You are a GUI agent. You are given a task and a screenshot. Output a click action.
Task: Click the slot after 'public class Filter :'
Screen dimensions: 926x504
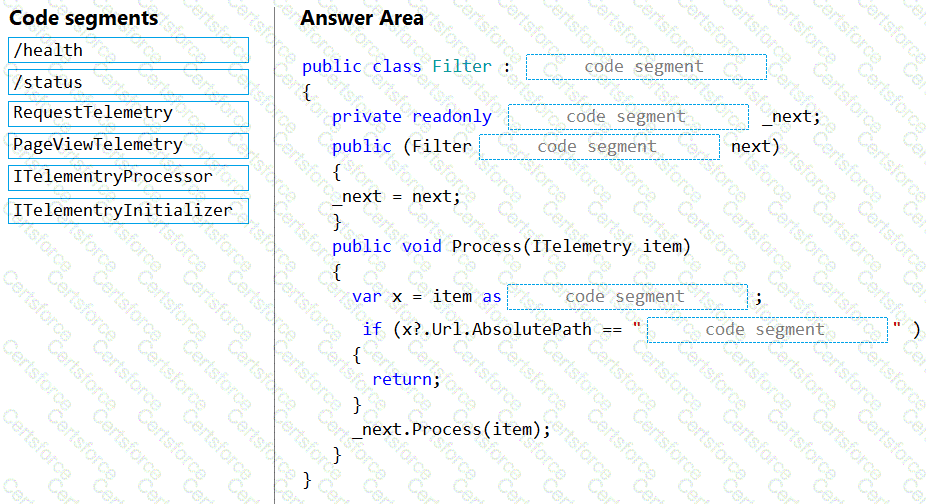click(x=646, y=67)
